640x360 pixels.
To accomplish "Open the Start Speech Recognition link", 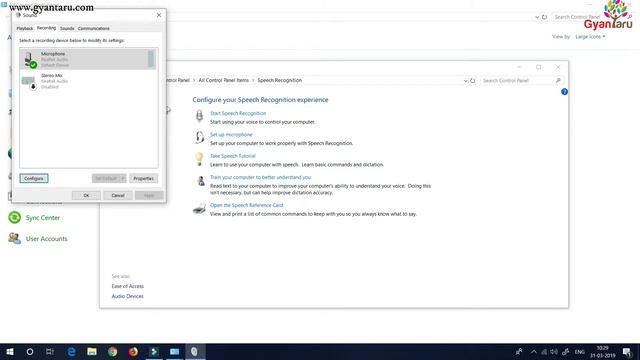I will [x=238, y=113].
